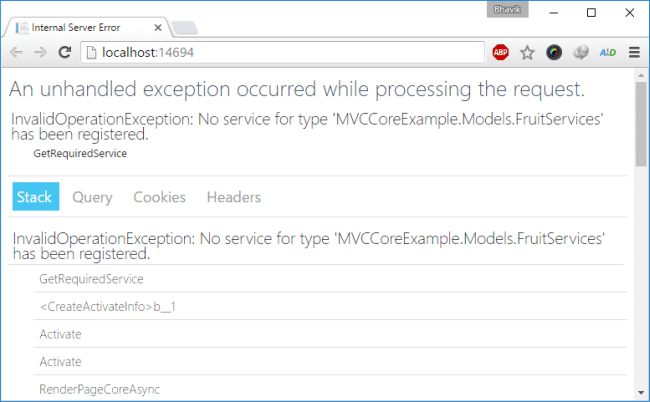Click the grey extension icon

(x=580, y=52)
